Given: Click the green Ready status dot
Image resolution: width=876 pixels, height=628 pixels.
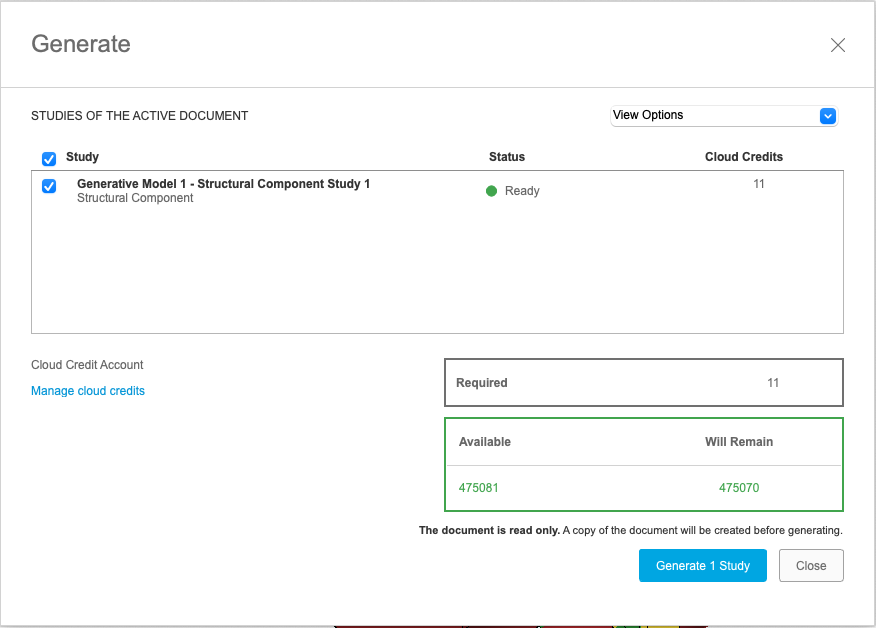Looking at the screenshot, I should coord(491,191).
